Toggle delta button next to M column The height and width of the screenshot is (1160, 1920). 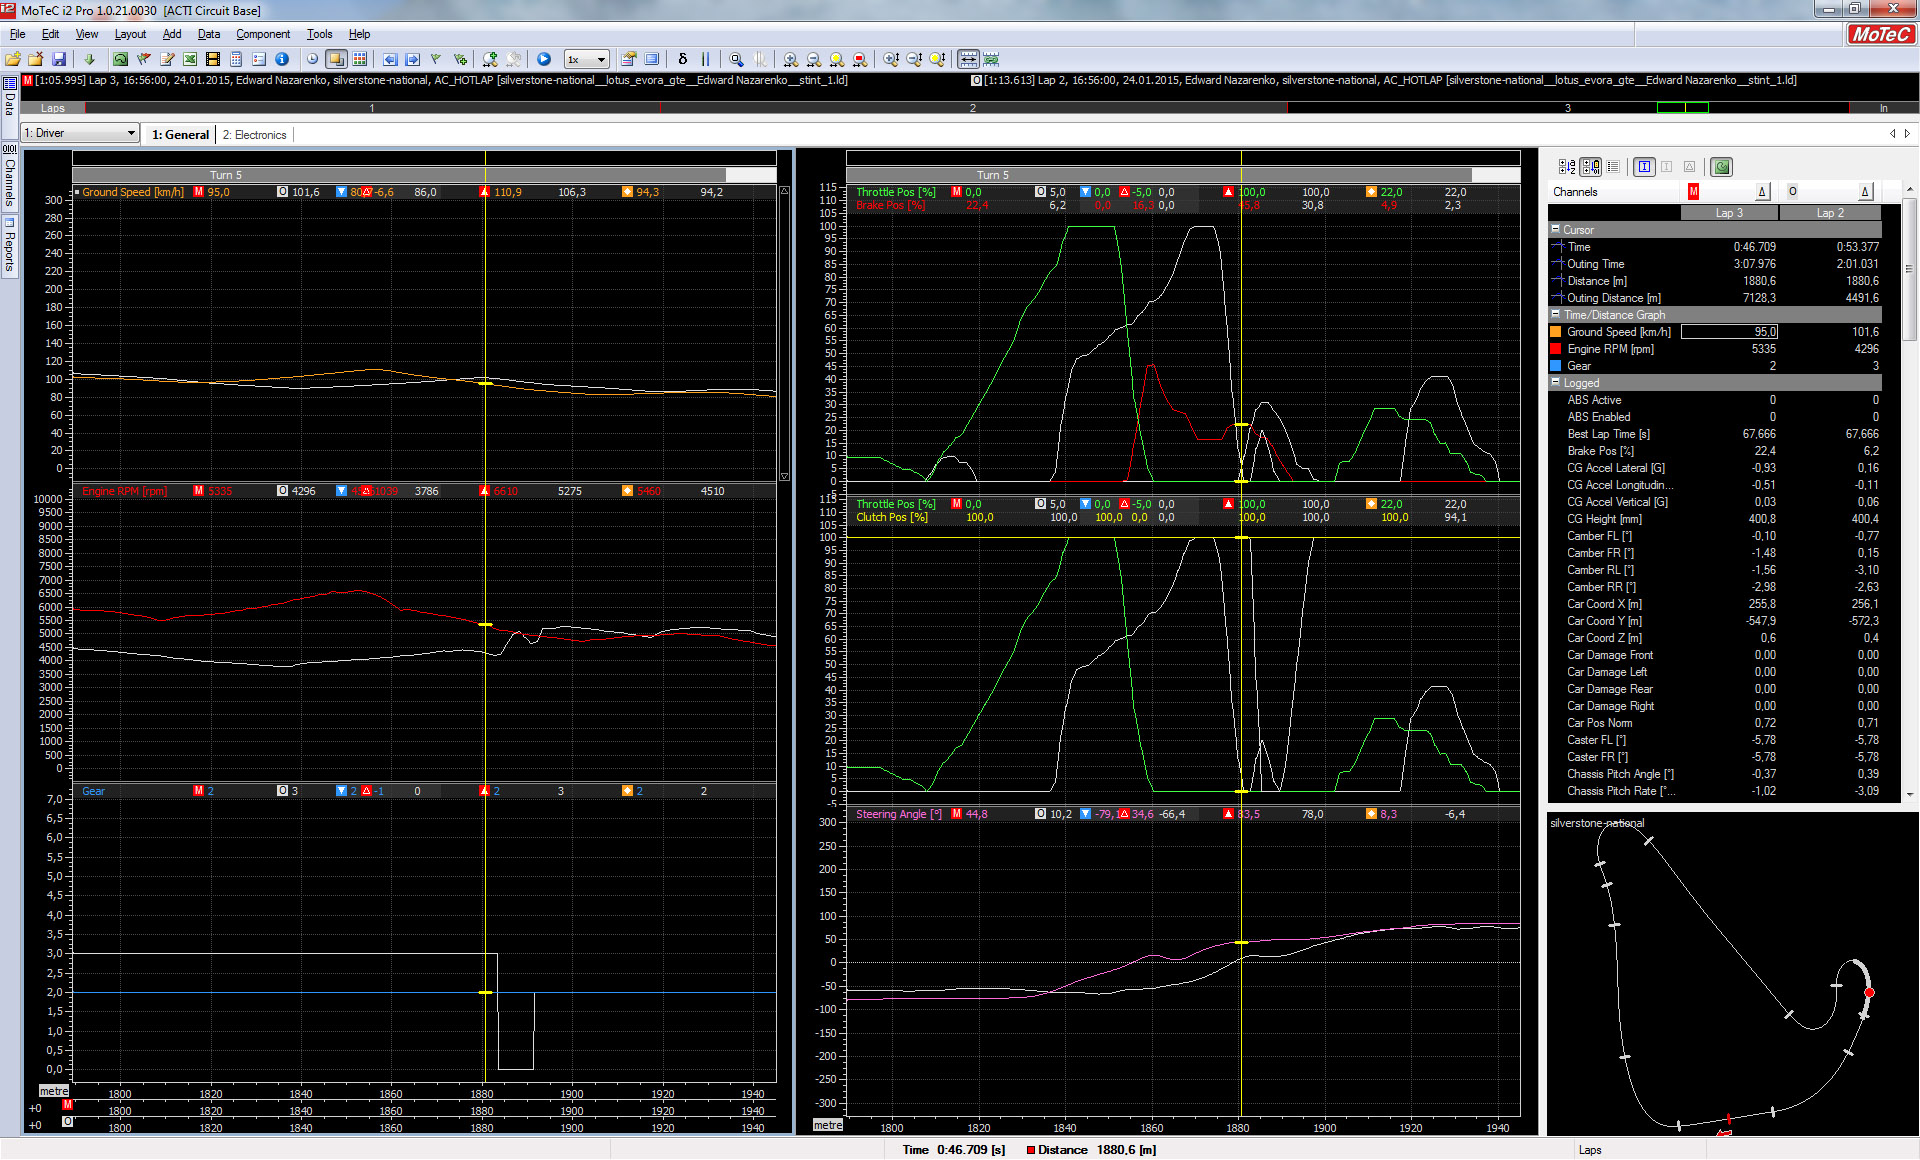[1762, 191]
